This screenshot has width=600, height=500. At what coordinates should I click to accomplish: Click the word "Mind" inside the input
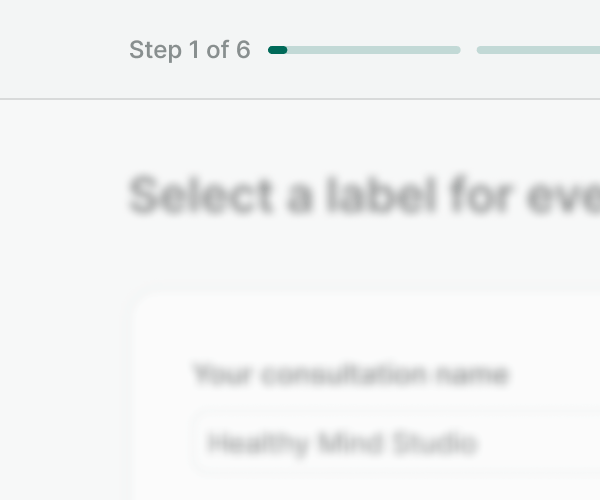click(347, 443)
